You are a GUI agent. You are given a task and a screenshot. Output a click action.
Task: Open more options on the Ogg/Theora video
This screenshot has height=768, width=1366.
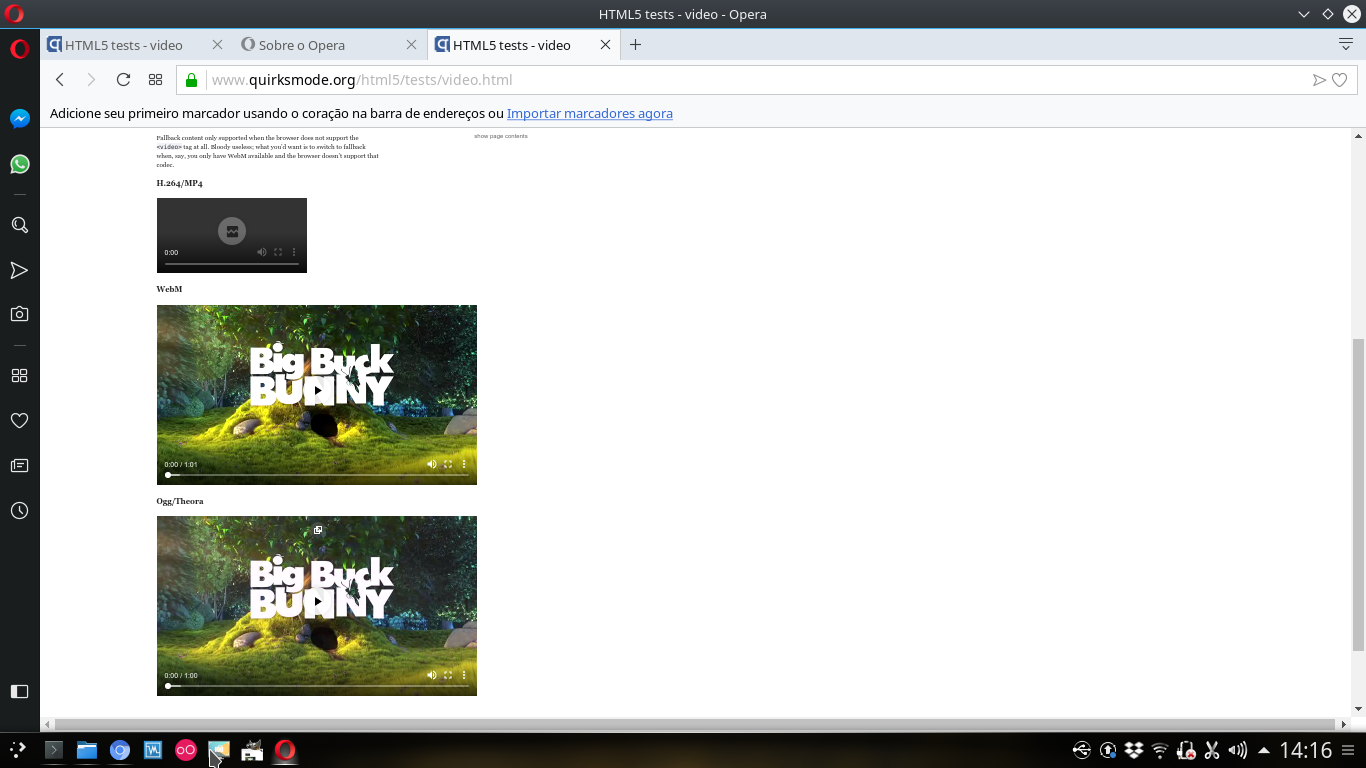464,675
